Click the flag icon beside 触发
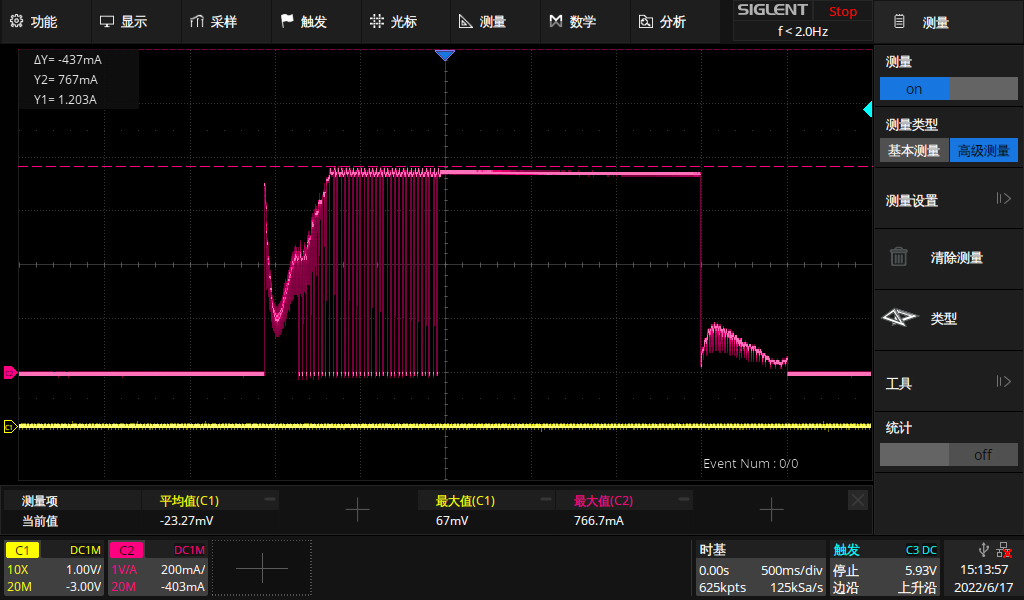Image resolution: width=1024 pixels, height=600 pixels. pyautogui.click(x=287, y=18)
